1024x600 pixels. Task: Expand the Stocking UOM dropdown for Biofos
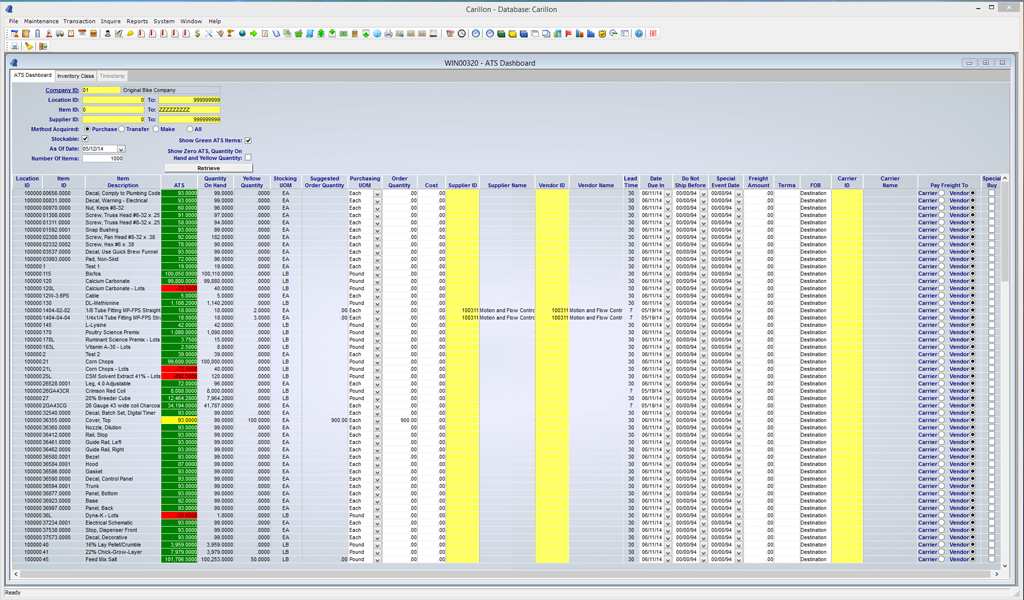pyautogui.click(x=376, y=272)
